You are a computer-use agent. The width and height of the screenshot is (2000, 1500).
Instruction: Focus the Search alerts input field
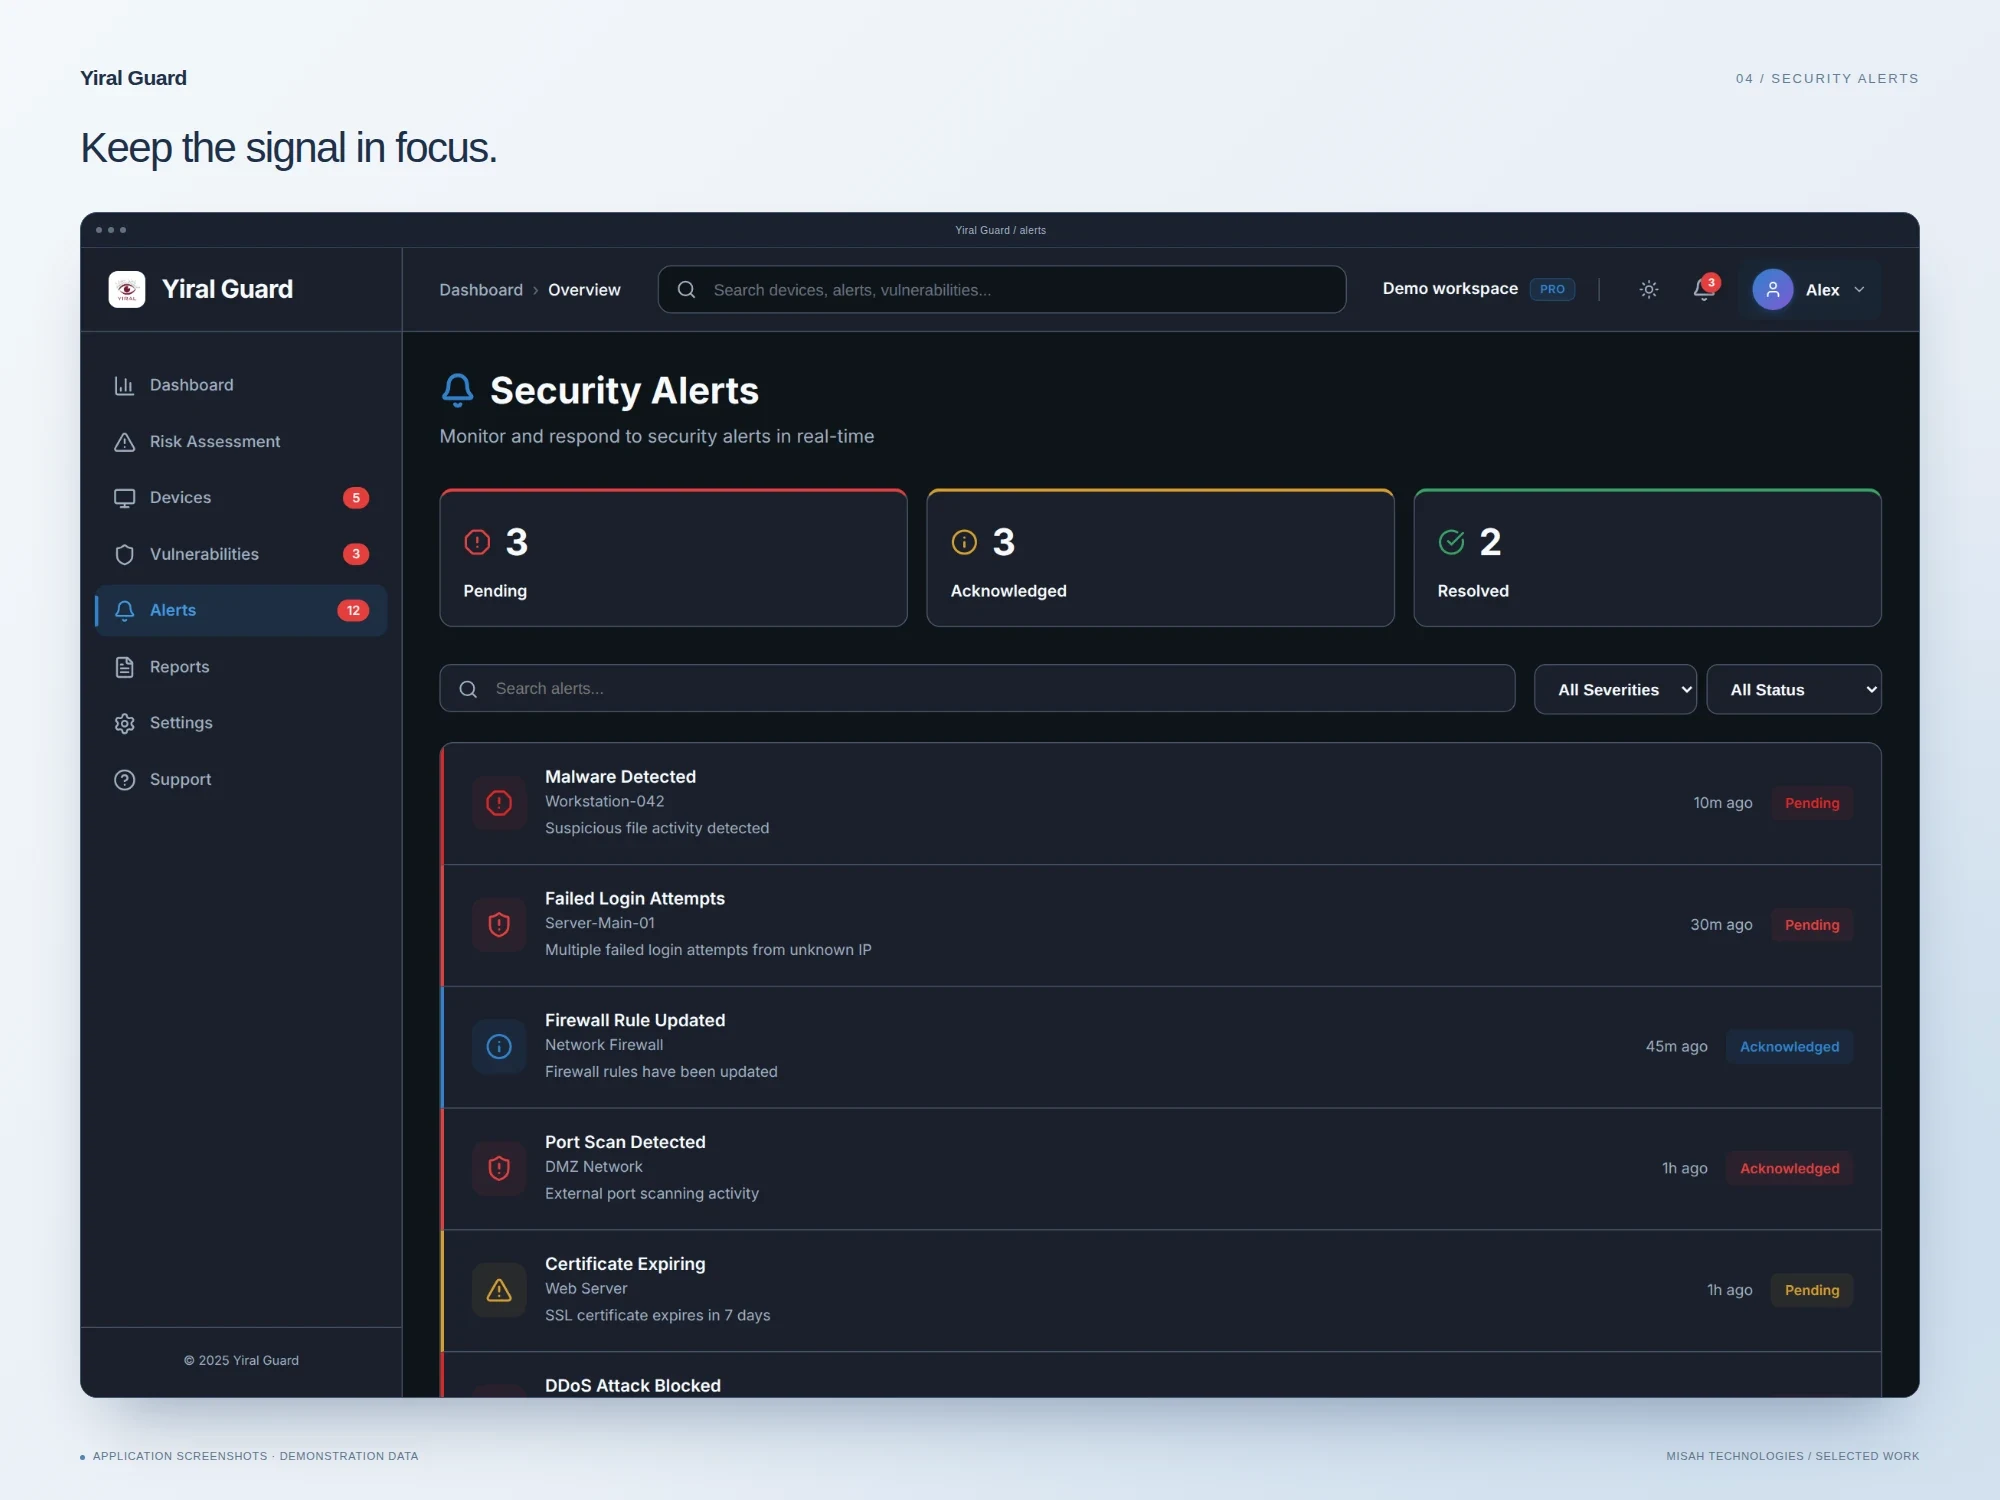click(x=977, y=689)
